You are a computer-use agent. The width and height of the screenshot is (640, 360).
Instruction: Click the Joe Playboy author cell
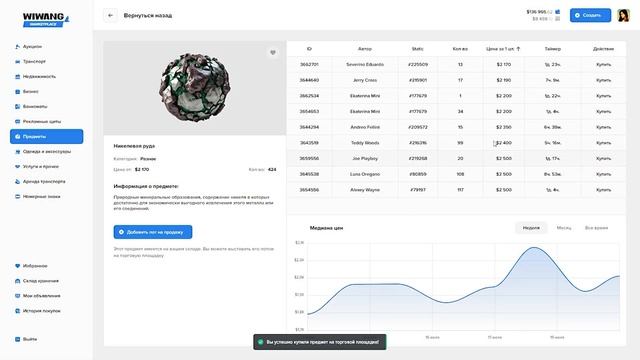pos(365,158)
